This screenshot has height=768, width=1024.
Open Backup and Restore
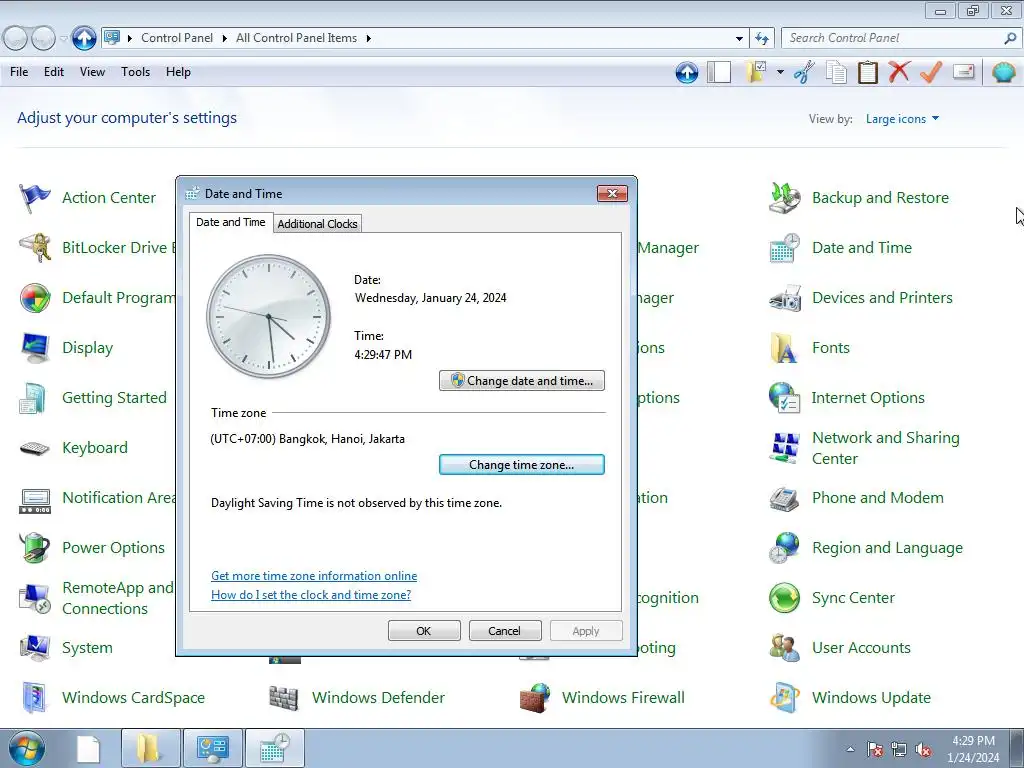[859, 198]
